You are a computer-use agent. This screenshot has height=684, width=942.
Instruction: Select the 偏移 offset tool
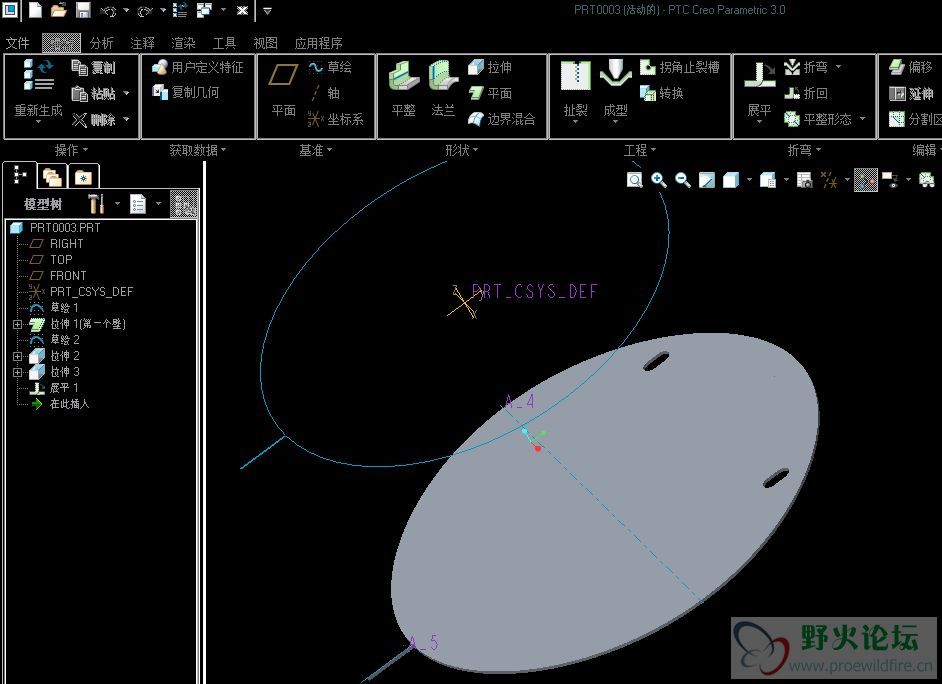911,67
